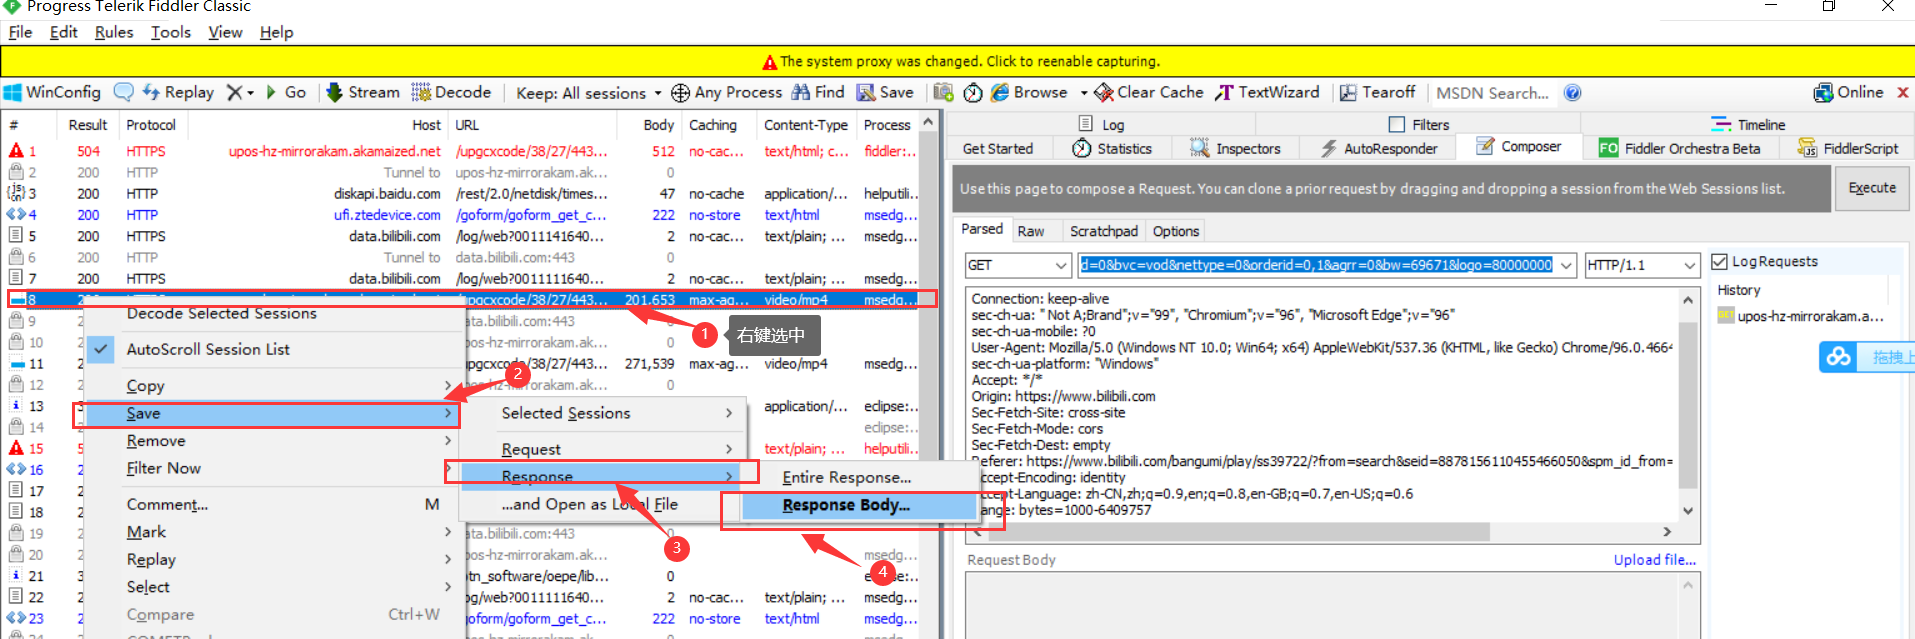Toggle the Decode toolbar option
This screenshot has height=639, width=1915.
451,92
